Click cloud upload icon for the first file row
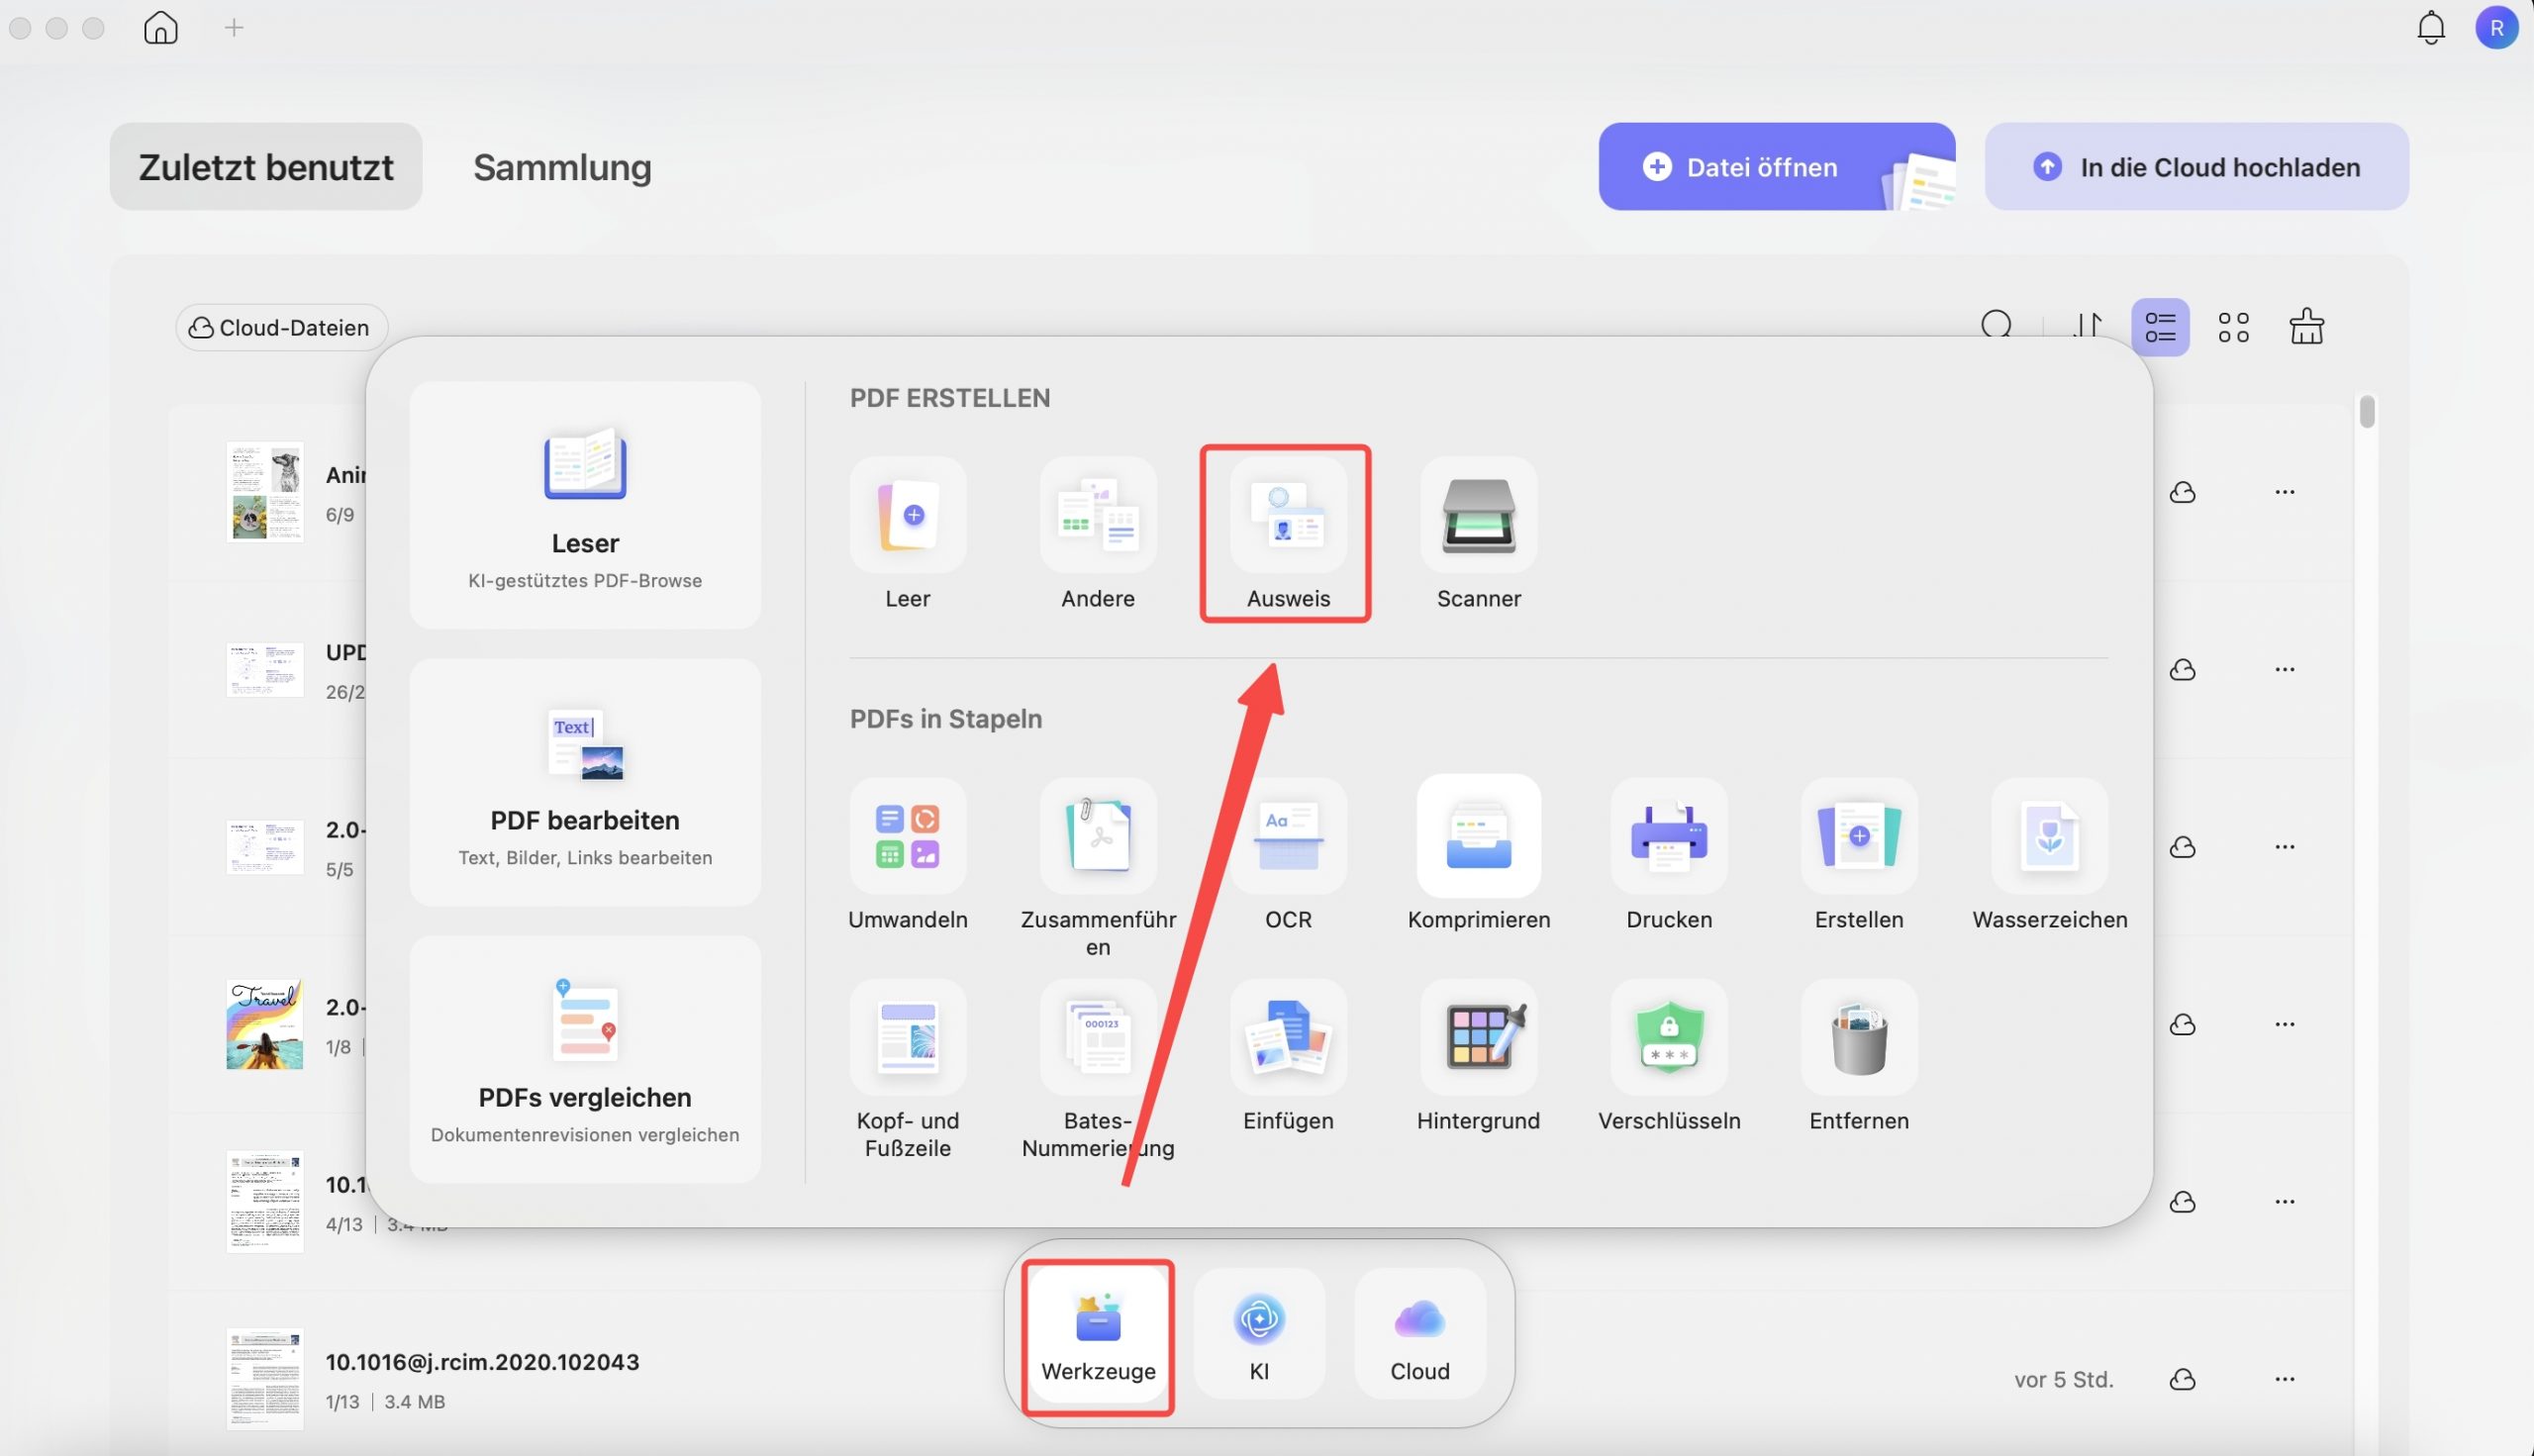 [2182, 492]
